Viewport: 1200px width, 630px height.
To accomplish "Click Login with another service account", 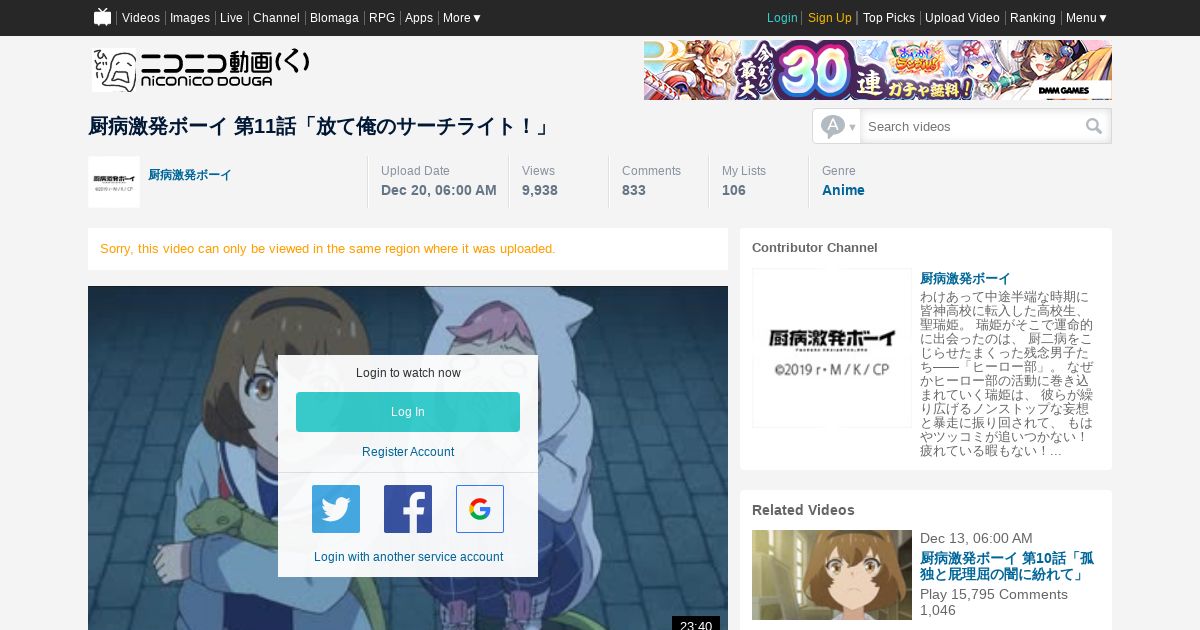I will (408, 557).
